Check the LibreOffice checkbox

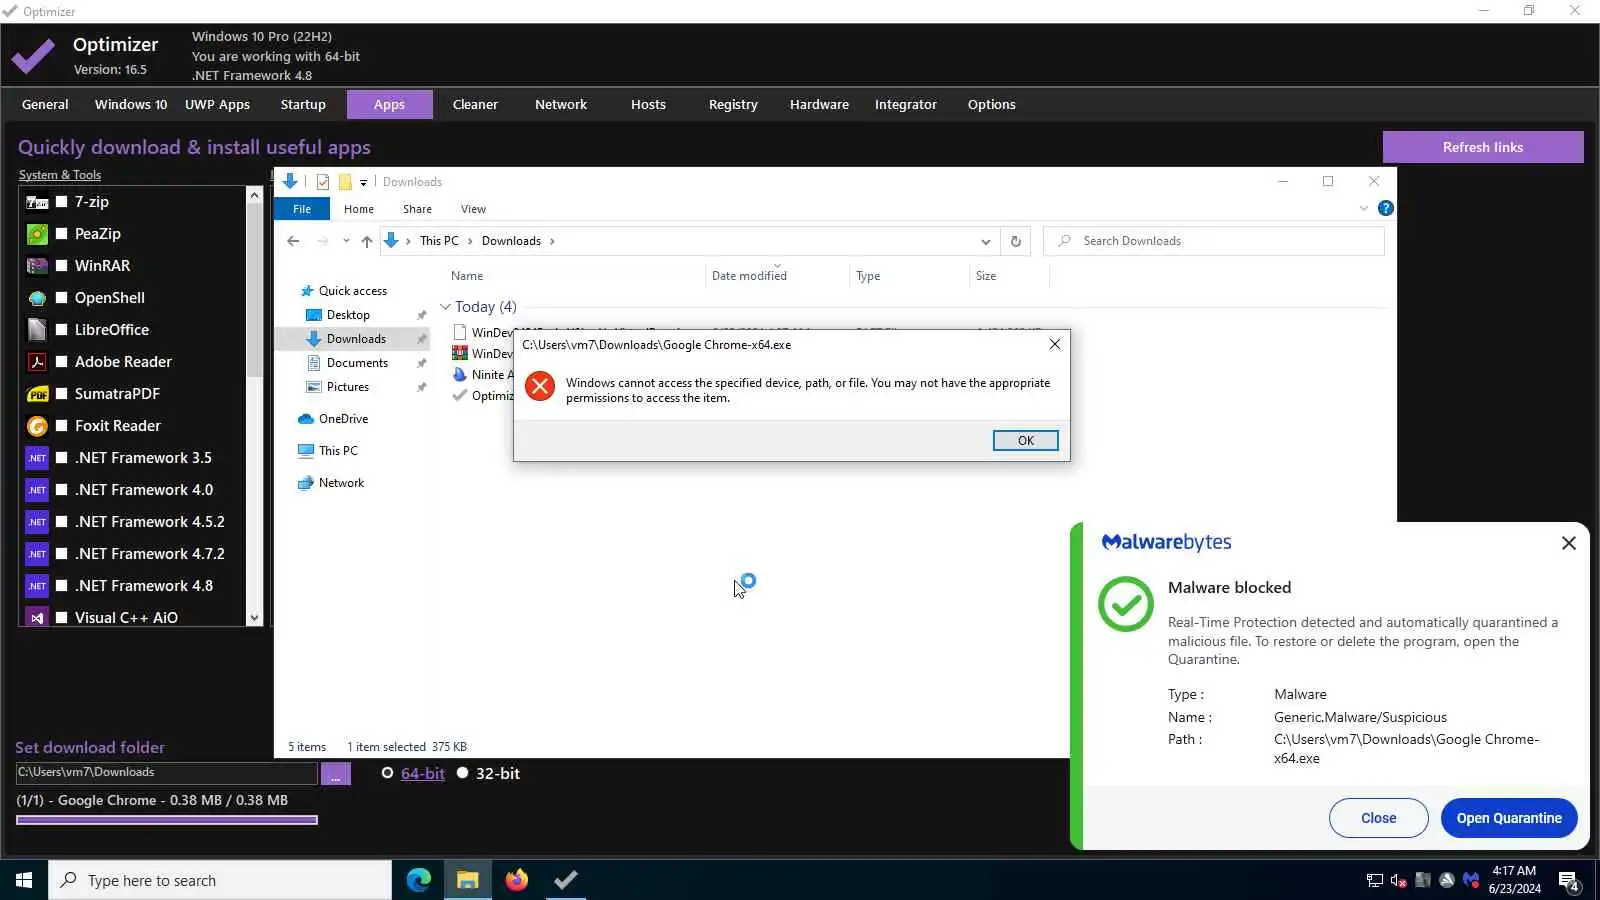click(x=62, y=330)
